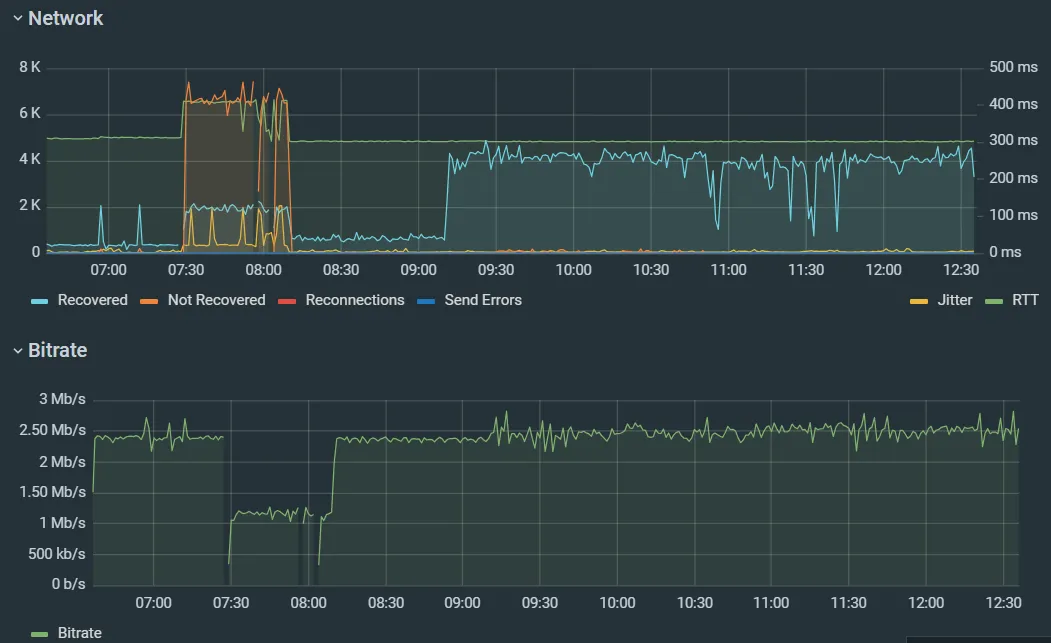This screenshot has width=1051, height=643.
Task: Click the 500 kb/s axis label
Action: pos(57,554)
